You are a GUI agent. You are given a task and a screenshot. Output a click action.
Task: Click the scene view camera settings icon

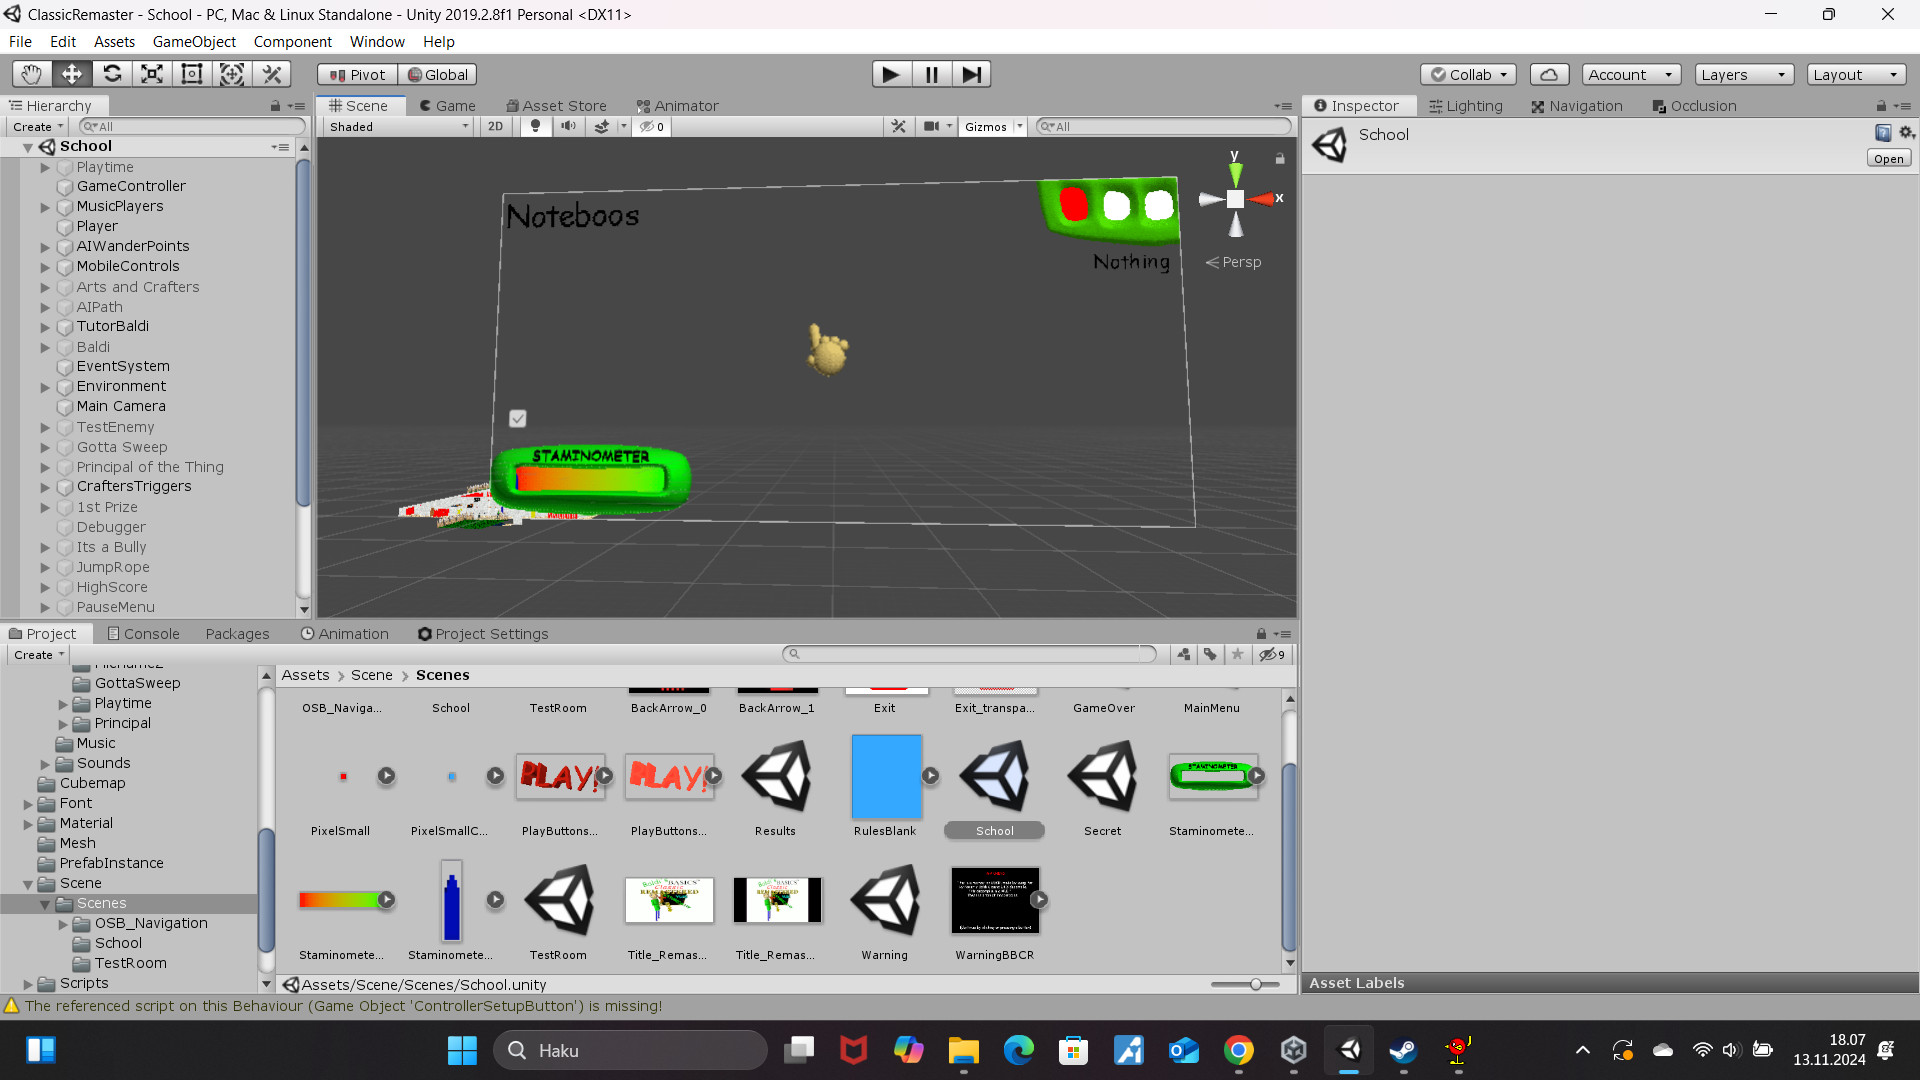[x=932, y=126]
